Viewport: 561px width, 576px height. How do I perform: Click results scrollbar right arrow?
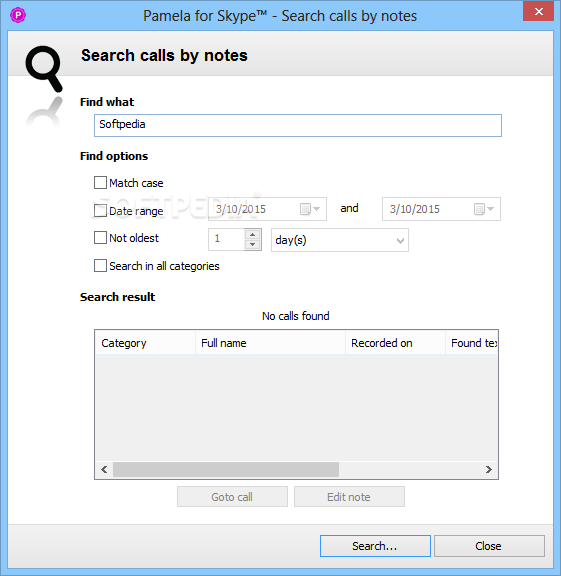[489, 469]
